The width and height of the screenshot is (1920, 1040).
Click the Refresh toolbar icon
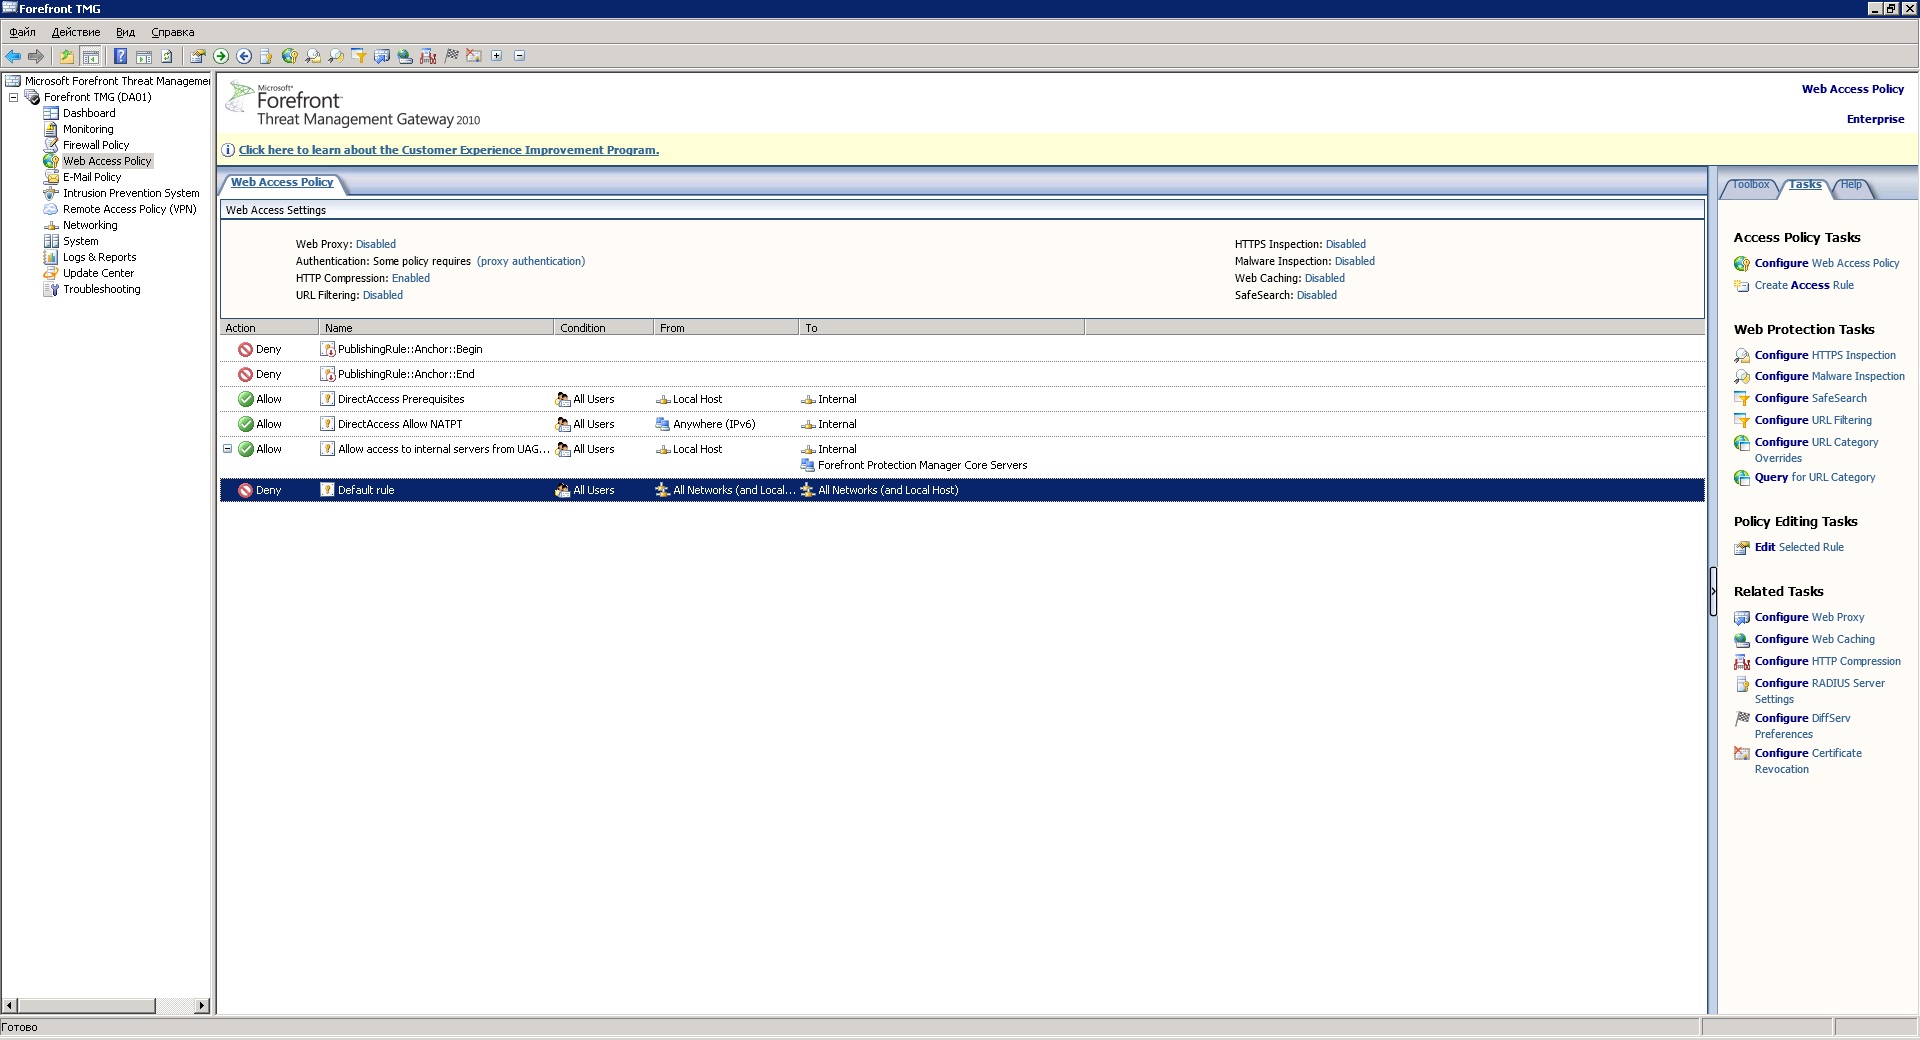tap(167, 56)
